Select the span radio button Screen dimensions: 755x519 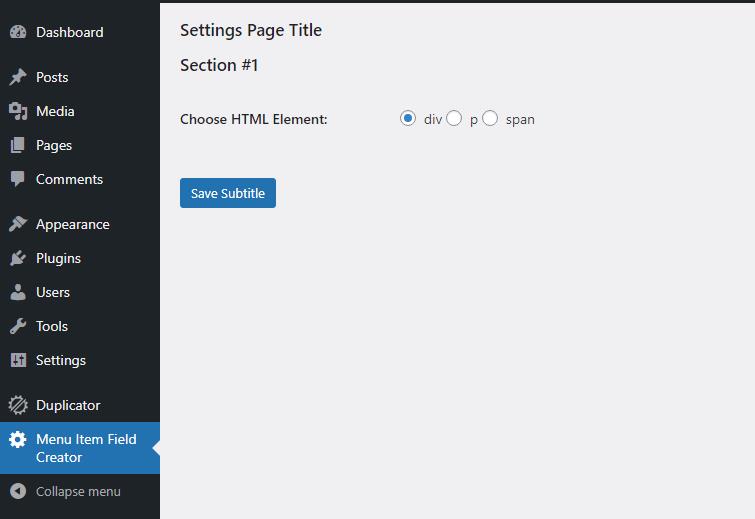click(490, 118)
